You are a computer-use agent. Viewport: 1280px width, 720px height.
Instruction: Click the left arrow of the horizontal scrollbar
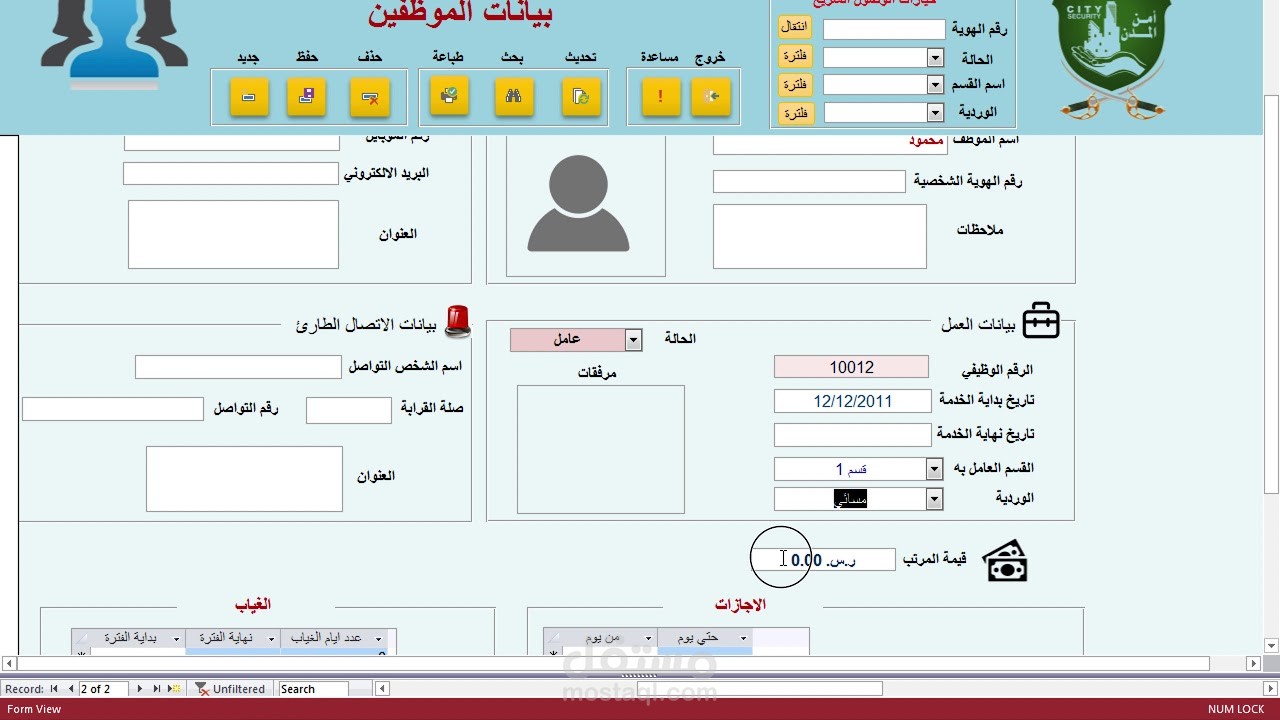(x=11, y=662)
